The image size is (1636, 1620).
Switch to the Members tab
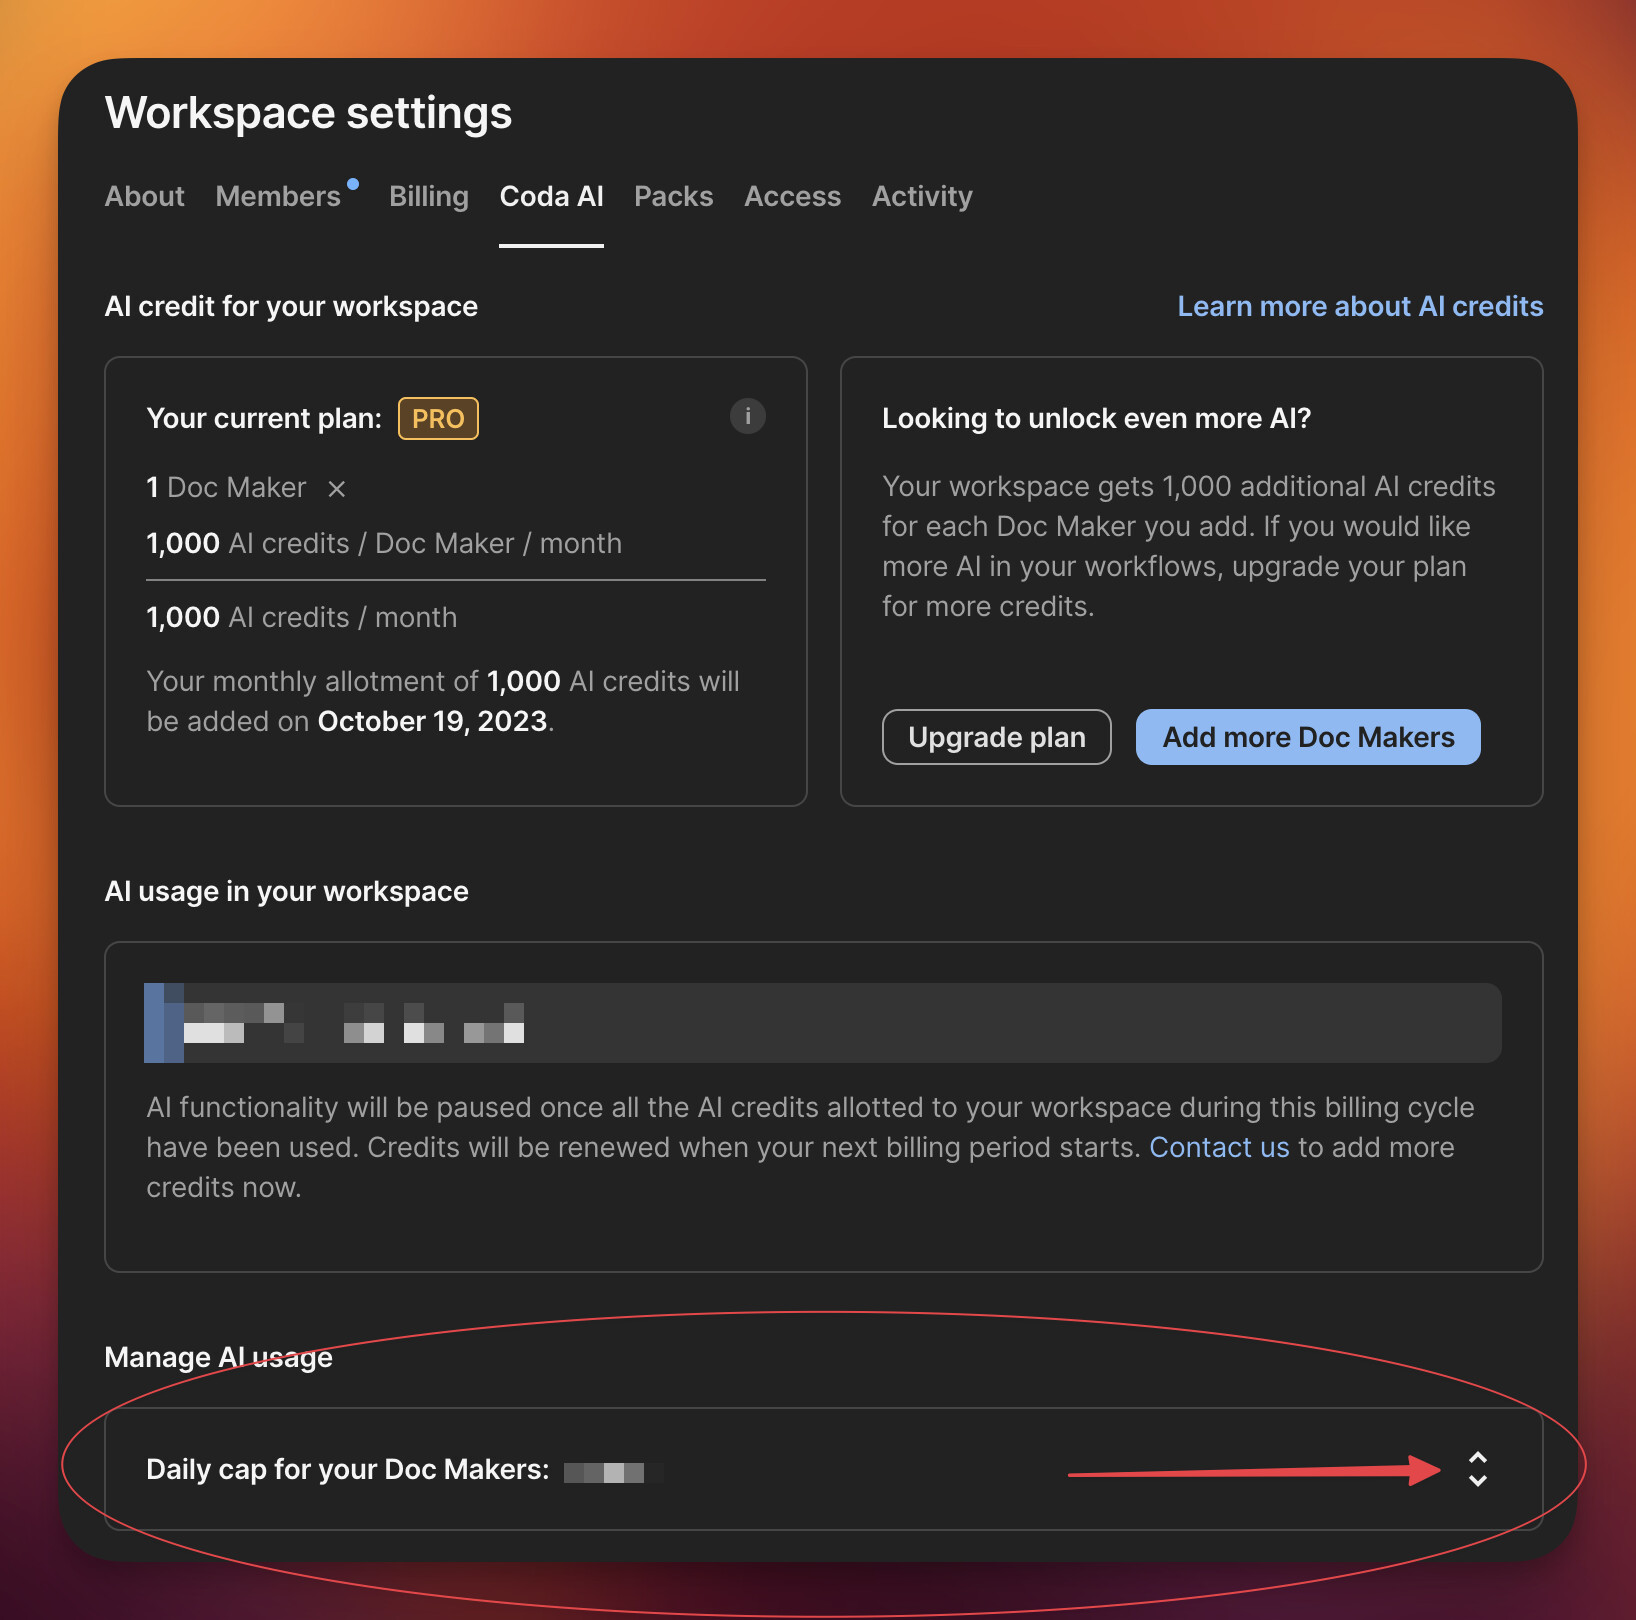point(278,196)
